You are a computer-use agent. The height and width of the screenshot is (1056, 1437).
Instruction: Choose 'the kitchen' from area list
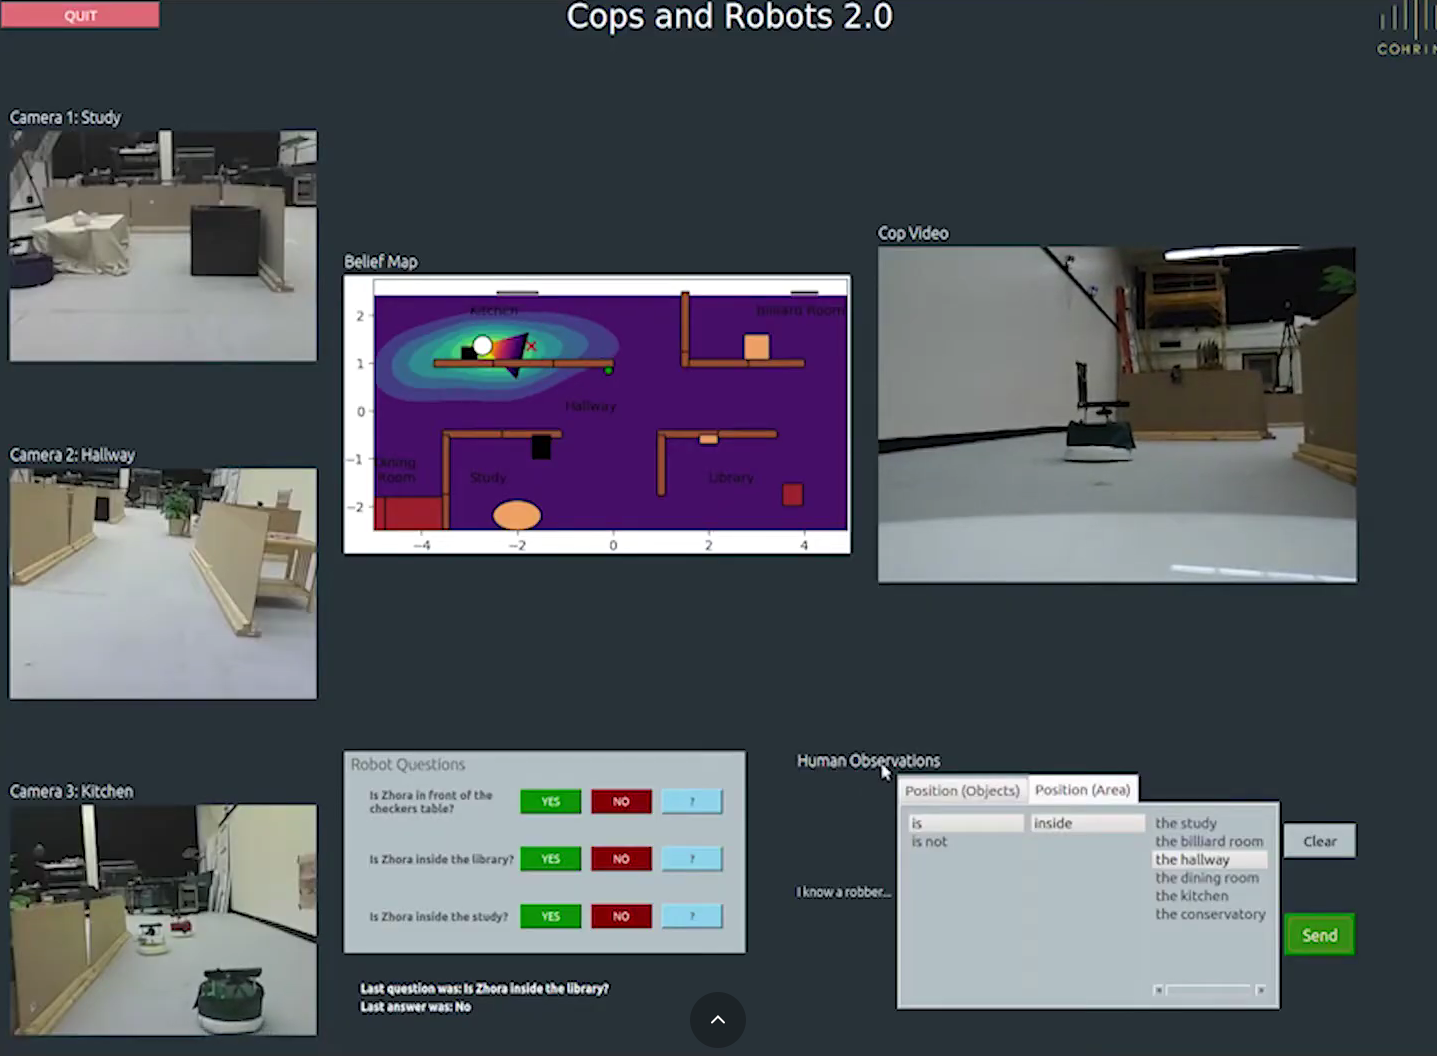(x=1191, y=896)
